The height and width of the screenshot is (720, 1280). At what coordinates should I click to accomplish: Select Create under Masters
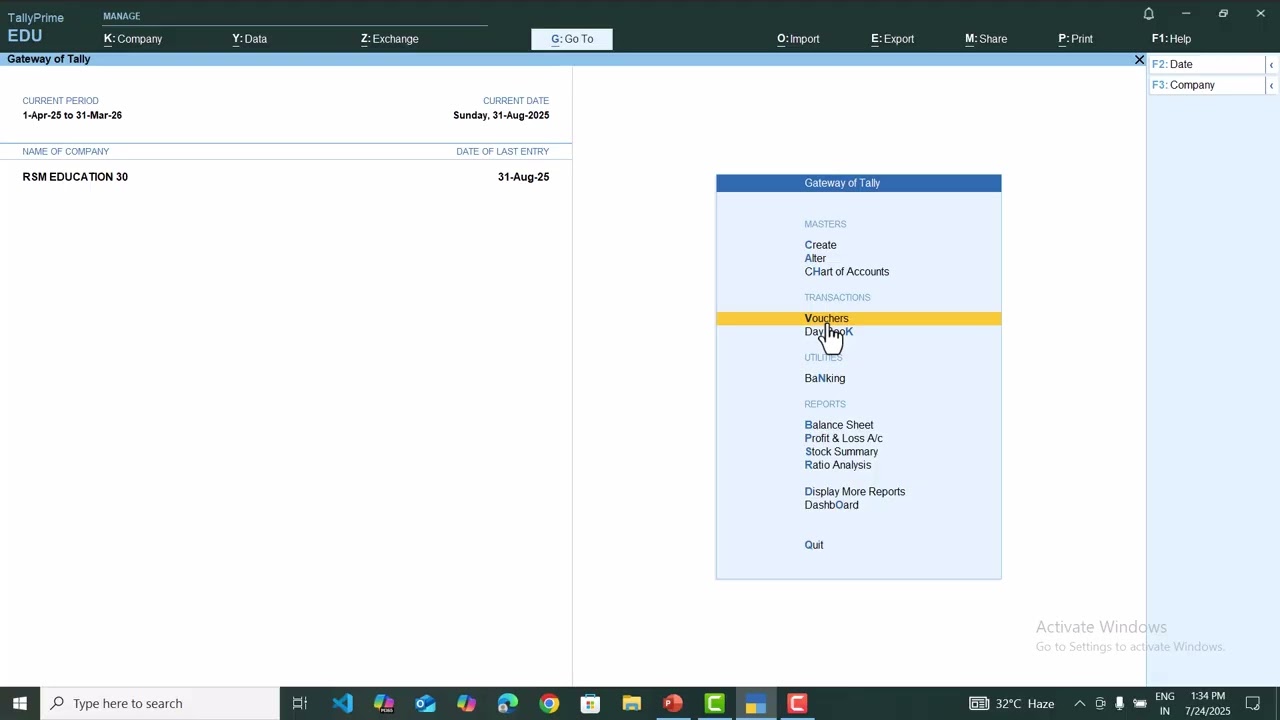tap(821, 245)
